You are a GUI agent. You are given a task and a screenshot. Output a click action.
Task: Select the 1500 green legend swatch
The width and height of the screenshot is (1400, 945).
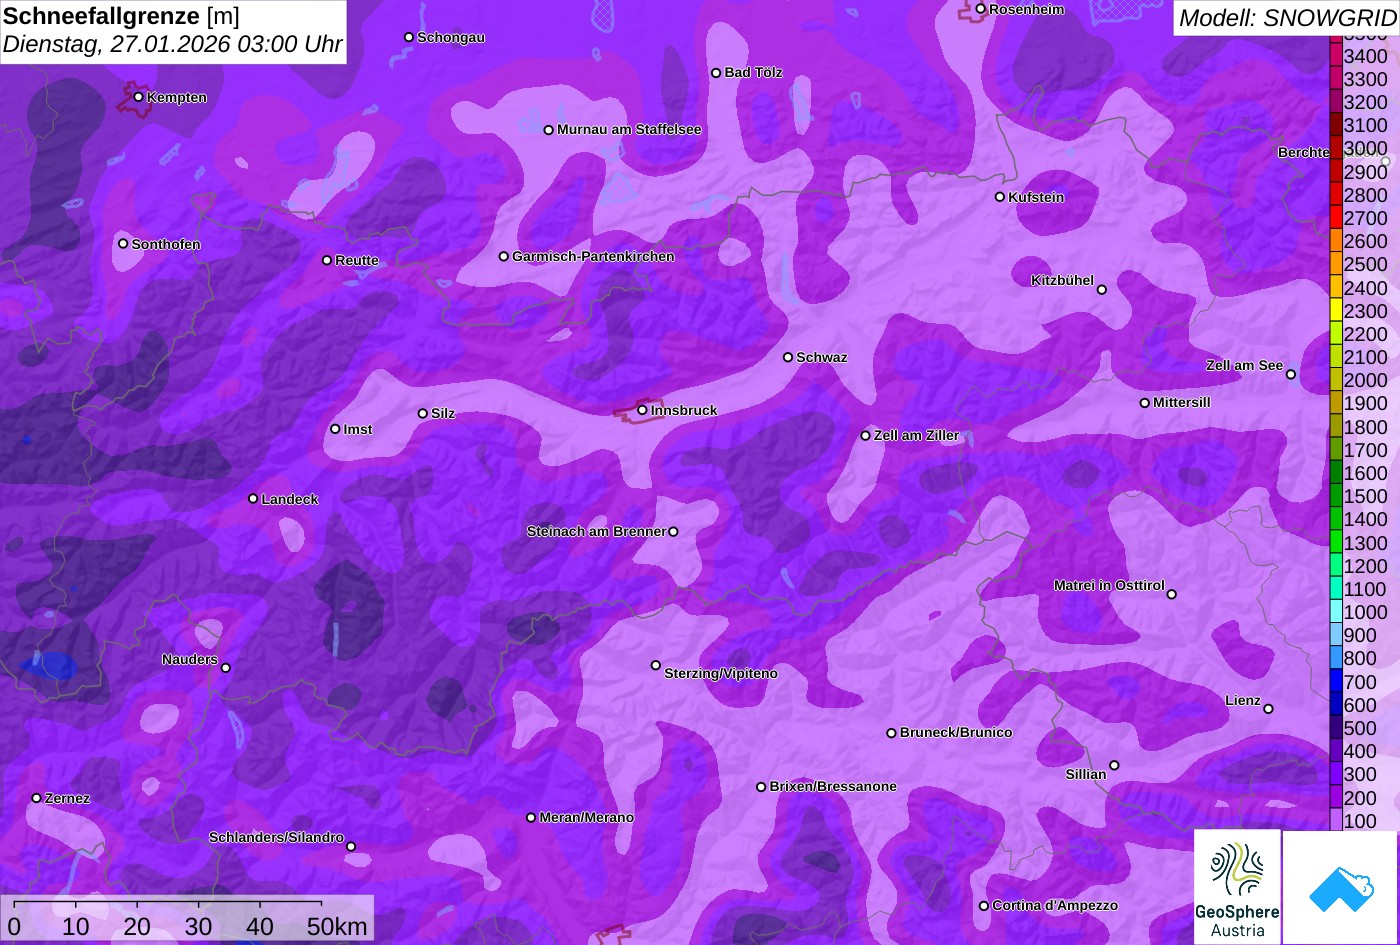coord(1335,495)
